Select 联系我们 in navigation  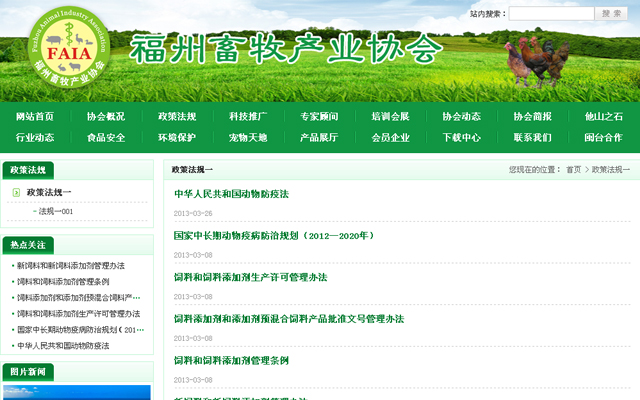click(532, 138)
